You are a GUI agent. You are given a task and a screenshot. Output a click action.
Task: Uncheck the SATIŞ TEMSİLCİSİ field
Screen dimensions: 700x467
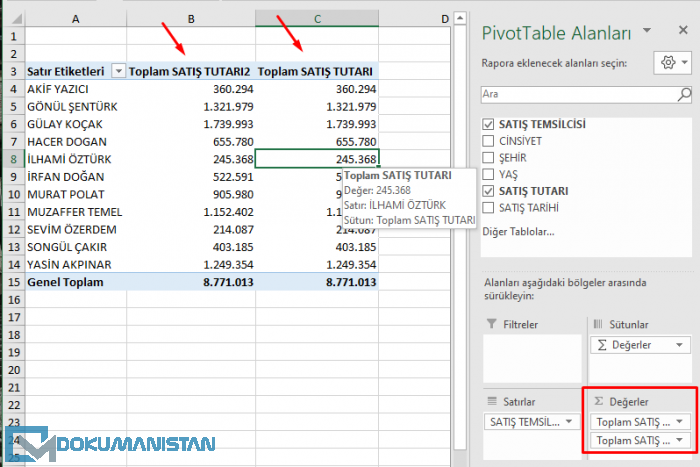point(488,124)
